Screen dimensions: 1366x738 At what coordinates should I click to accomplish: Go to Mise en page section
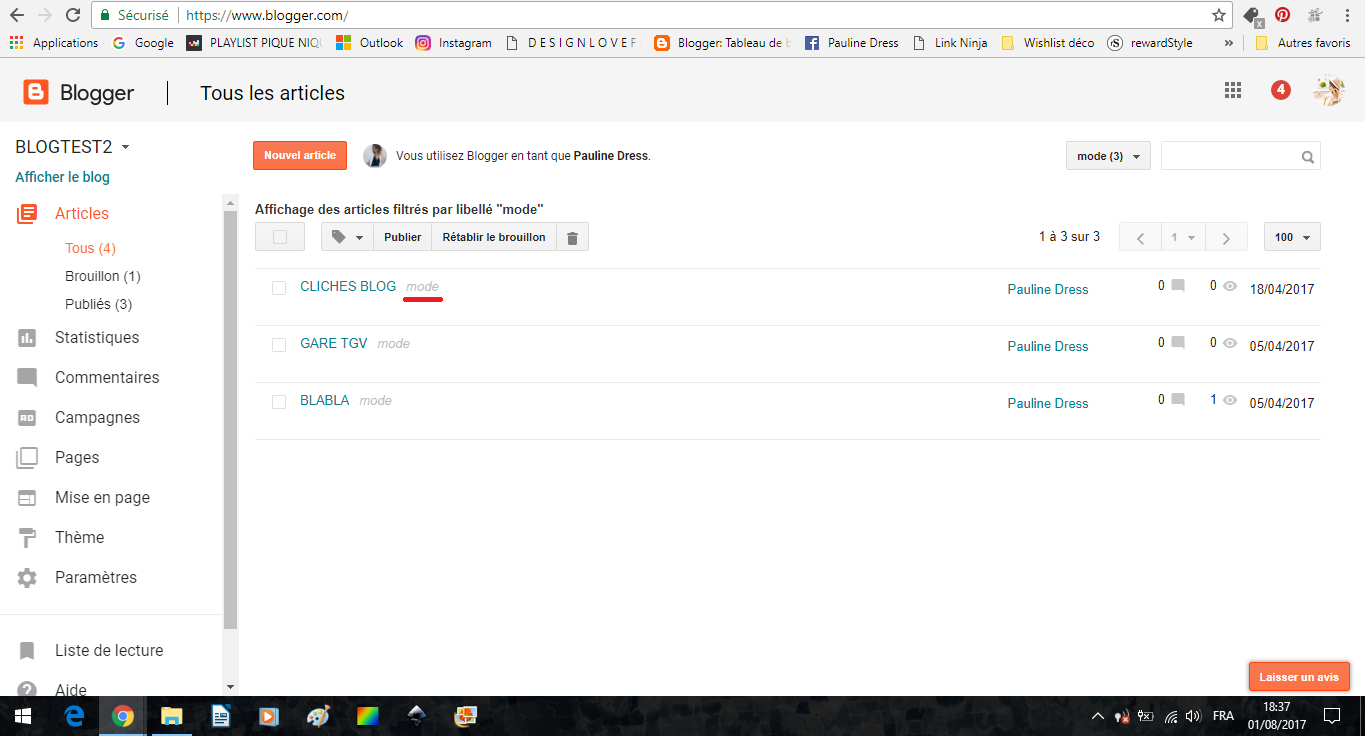point(101,498)
